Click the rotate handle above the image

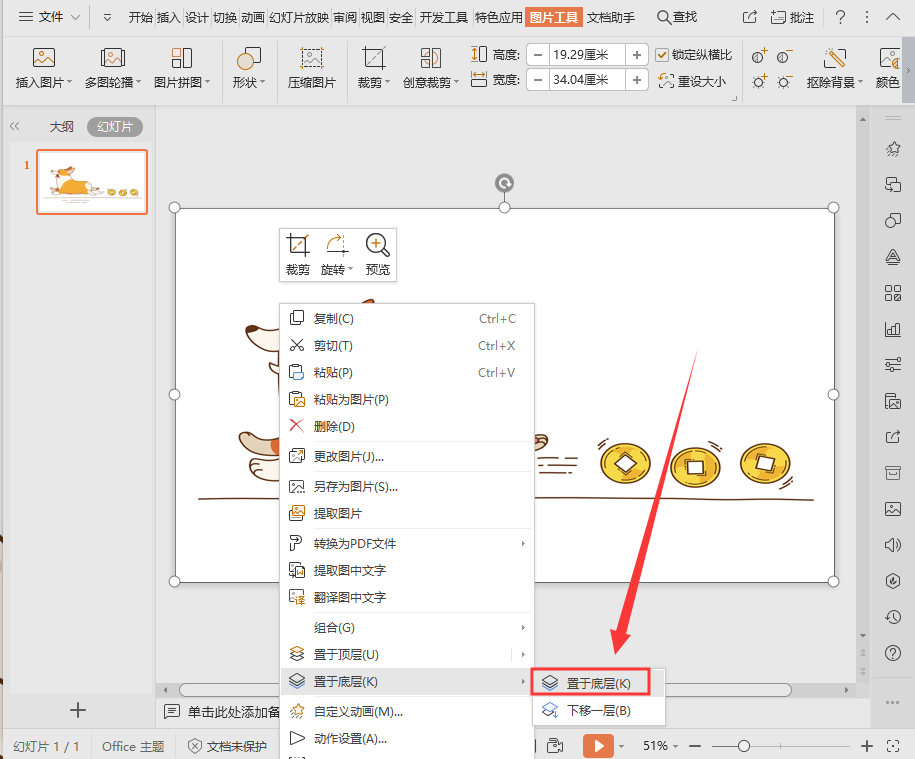pyautogui.click(x=505, y=183)
